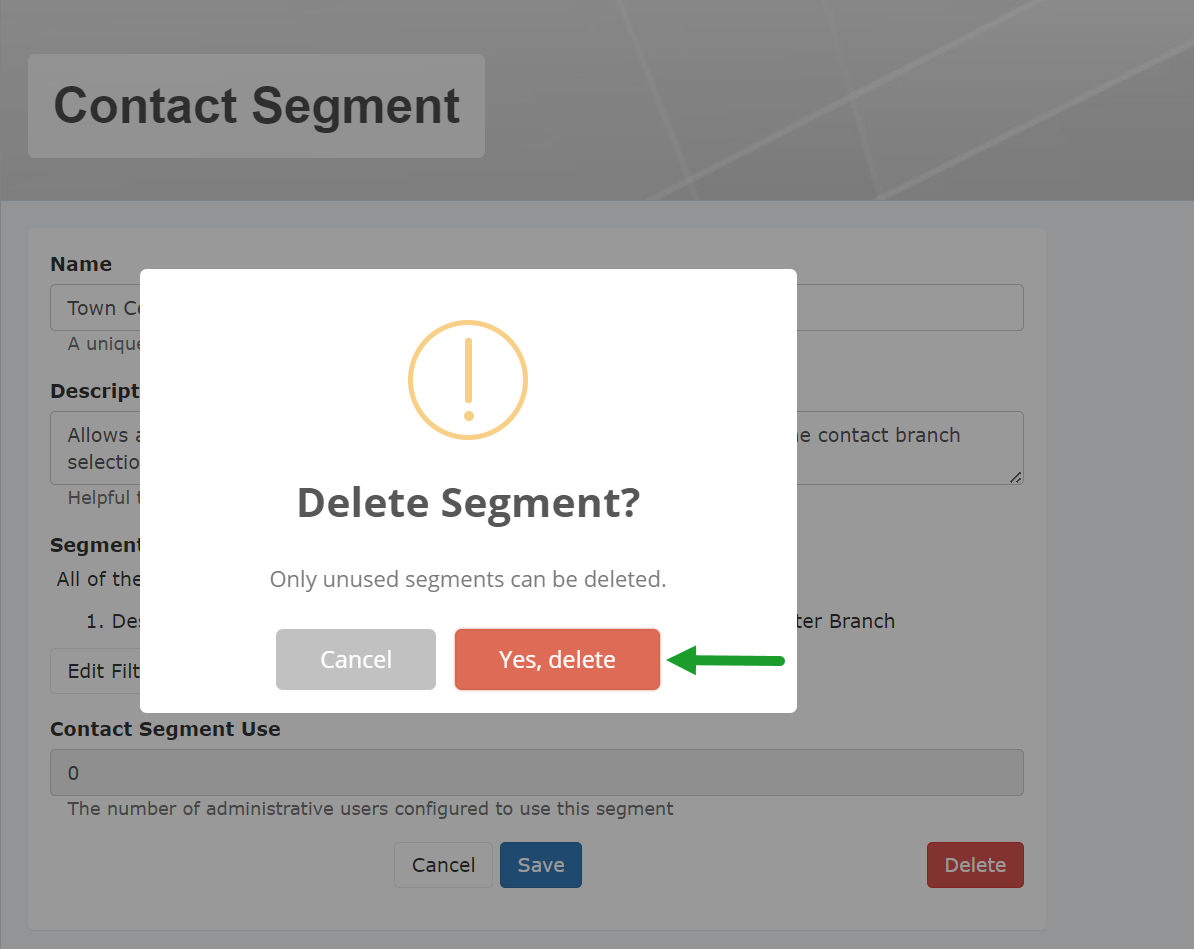Cancel editing the contact segment form
This screenshot has width=1194, height=949.
pyautogui.click(x=443, y=864)
